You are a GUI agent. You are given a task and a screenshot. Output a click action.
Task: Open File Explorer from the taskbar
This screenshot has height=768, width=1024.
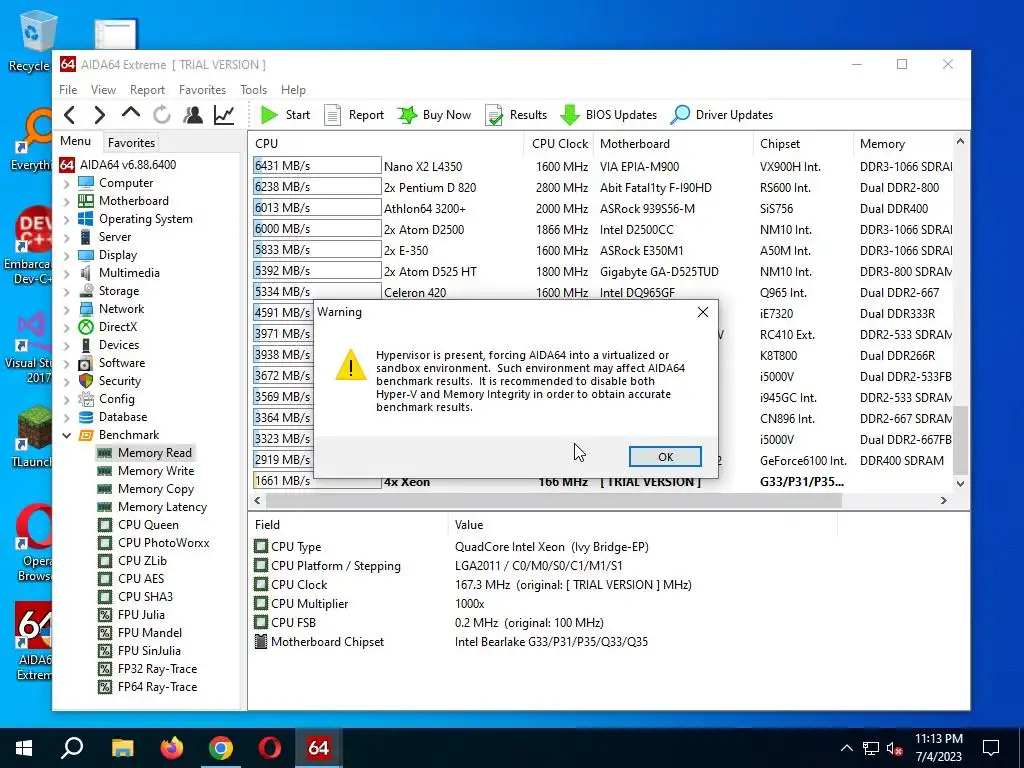[x=122, y=748]
